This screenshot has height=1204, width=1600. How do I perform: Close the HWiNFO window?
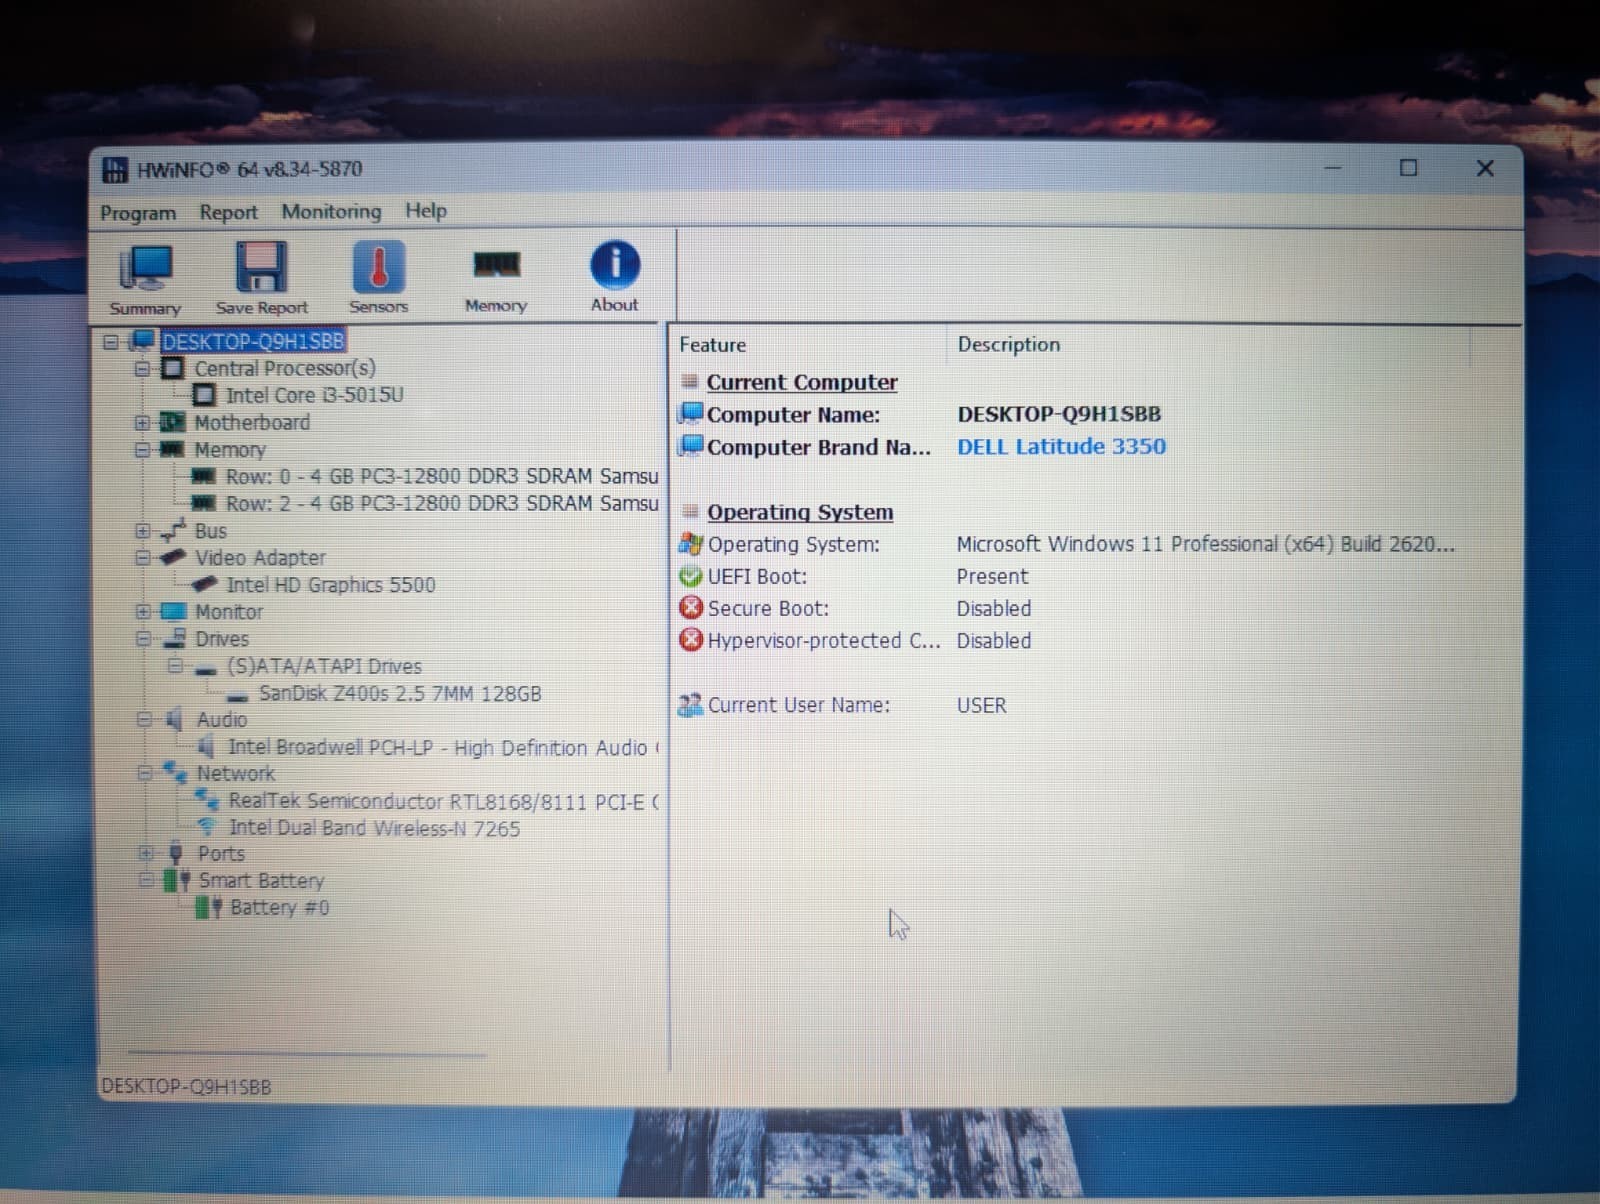pos(1485,168)
